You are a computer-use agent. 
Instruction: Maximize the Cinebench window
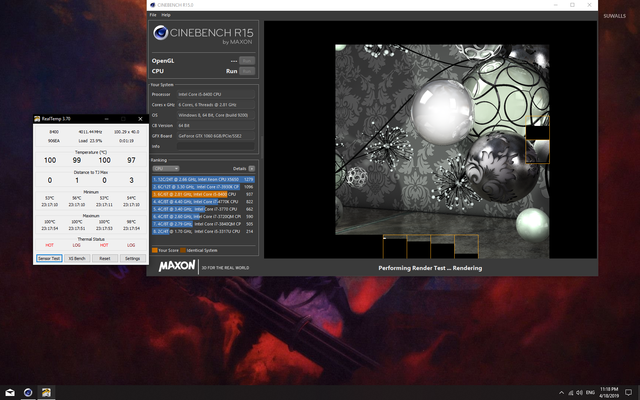pos(572,5)
